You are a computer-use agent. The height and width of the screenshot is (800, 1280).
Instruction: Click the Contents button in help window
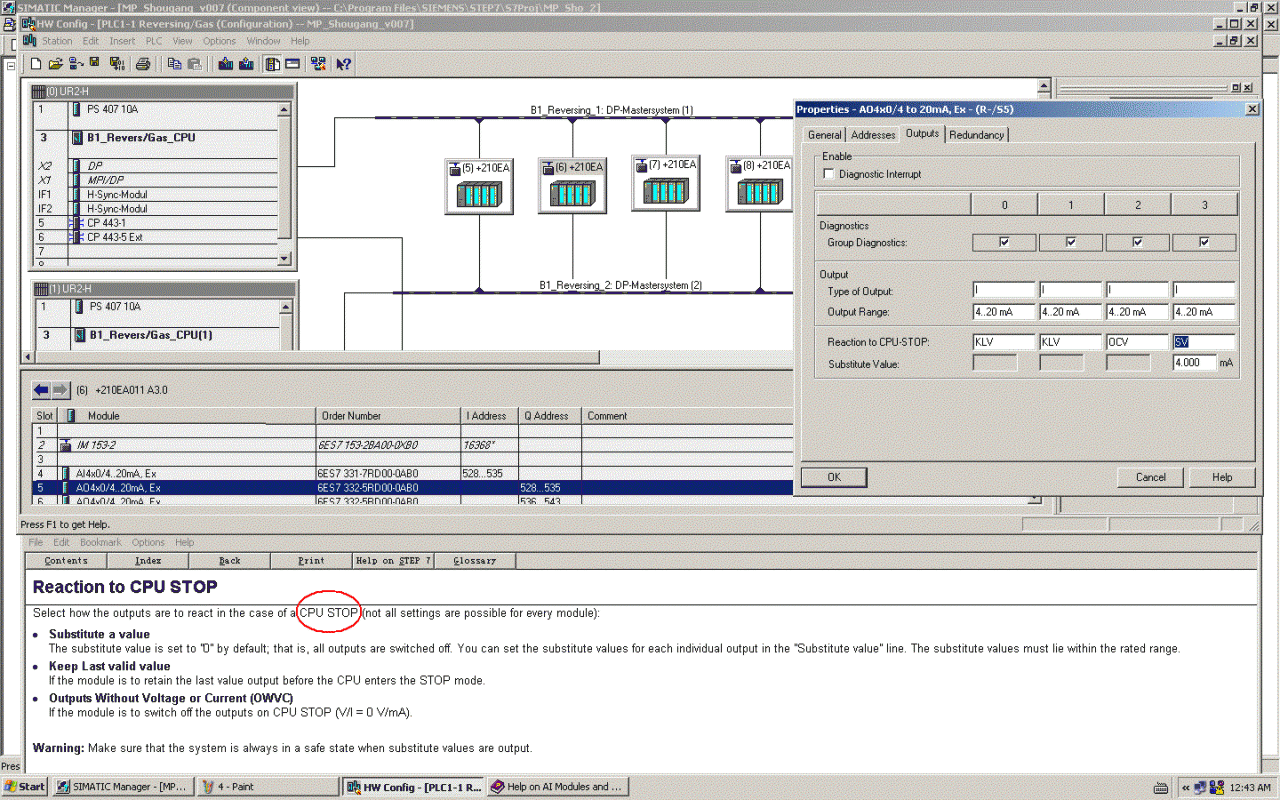tap(66, 561)
